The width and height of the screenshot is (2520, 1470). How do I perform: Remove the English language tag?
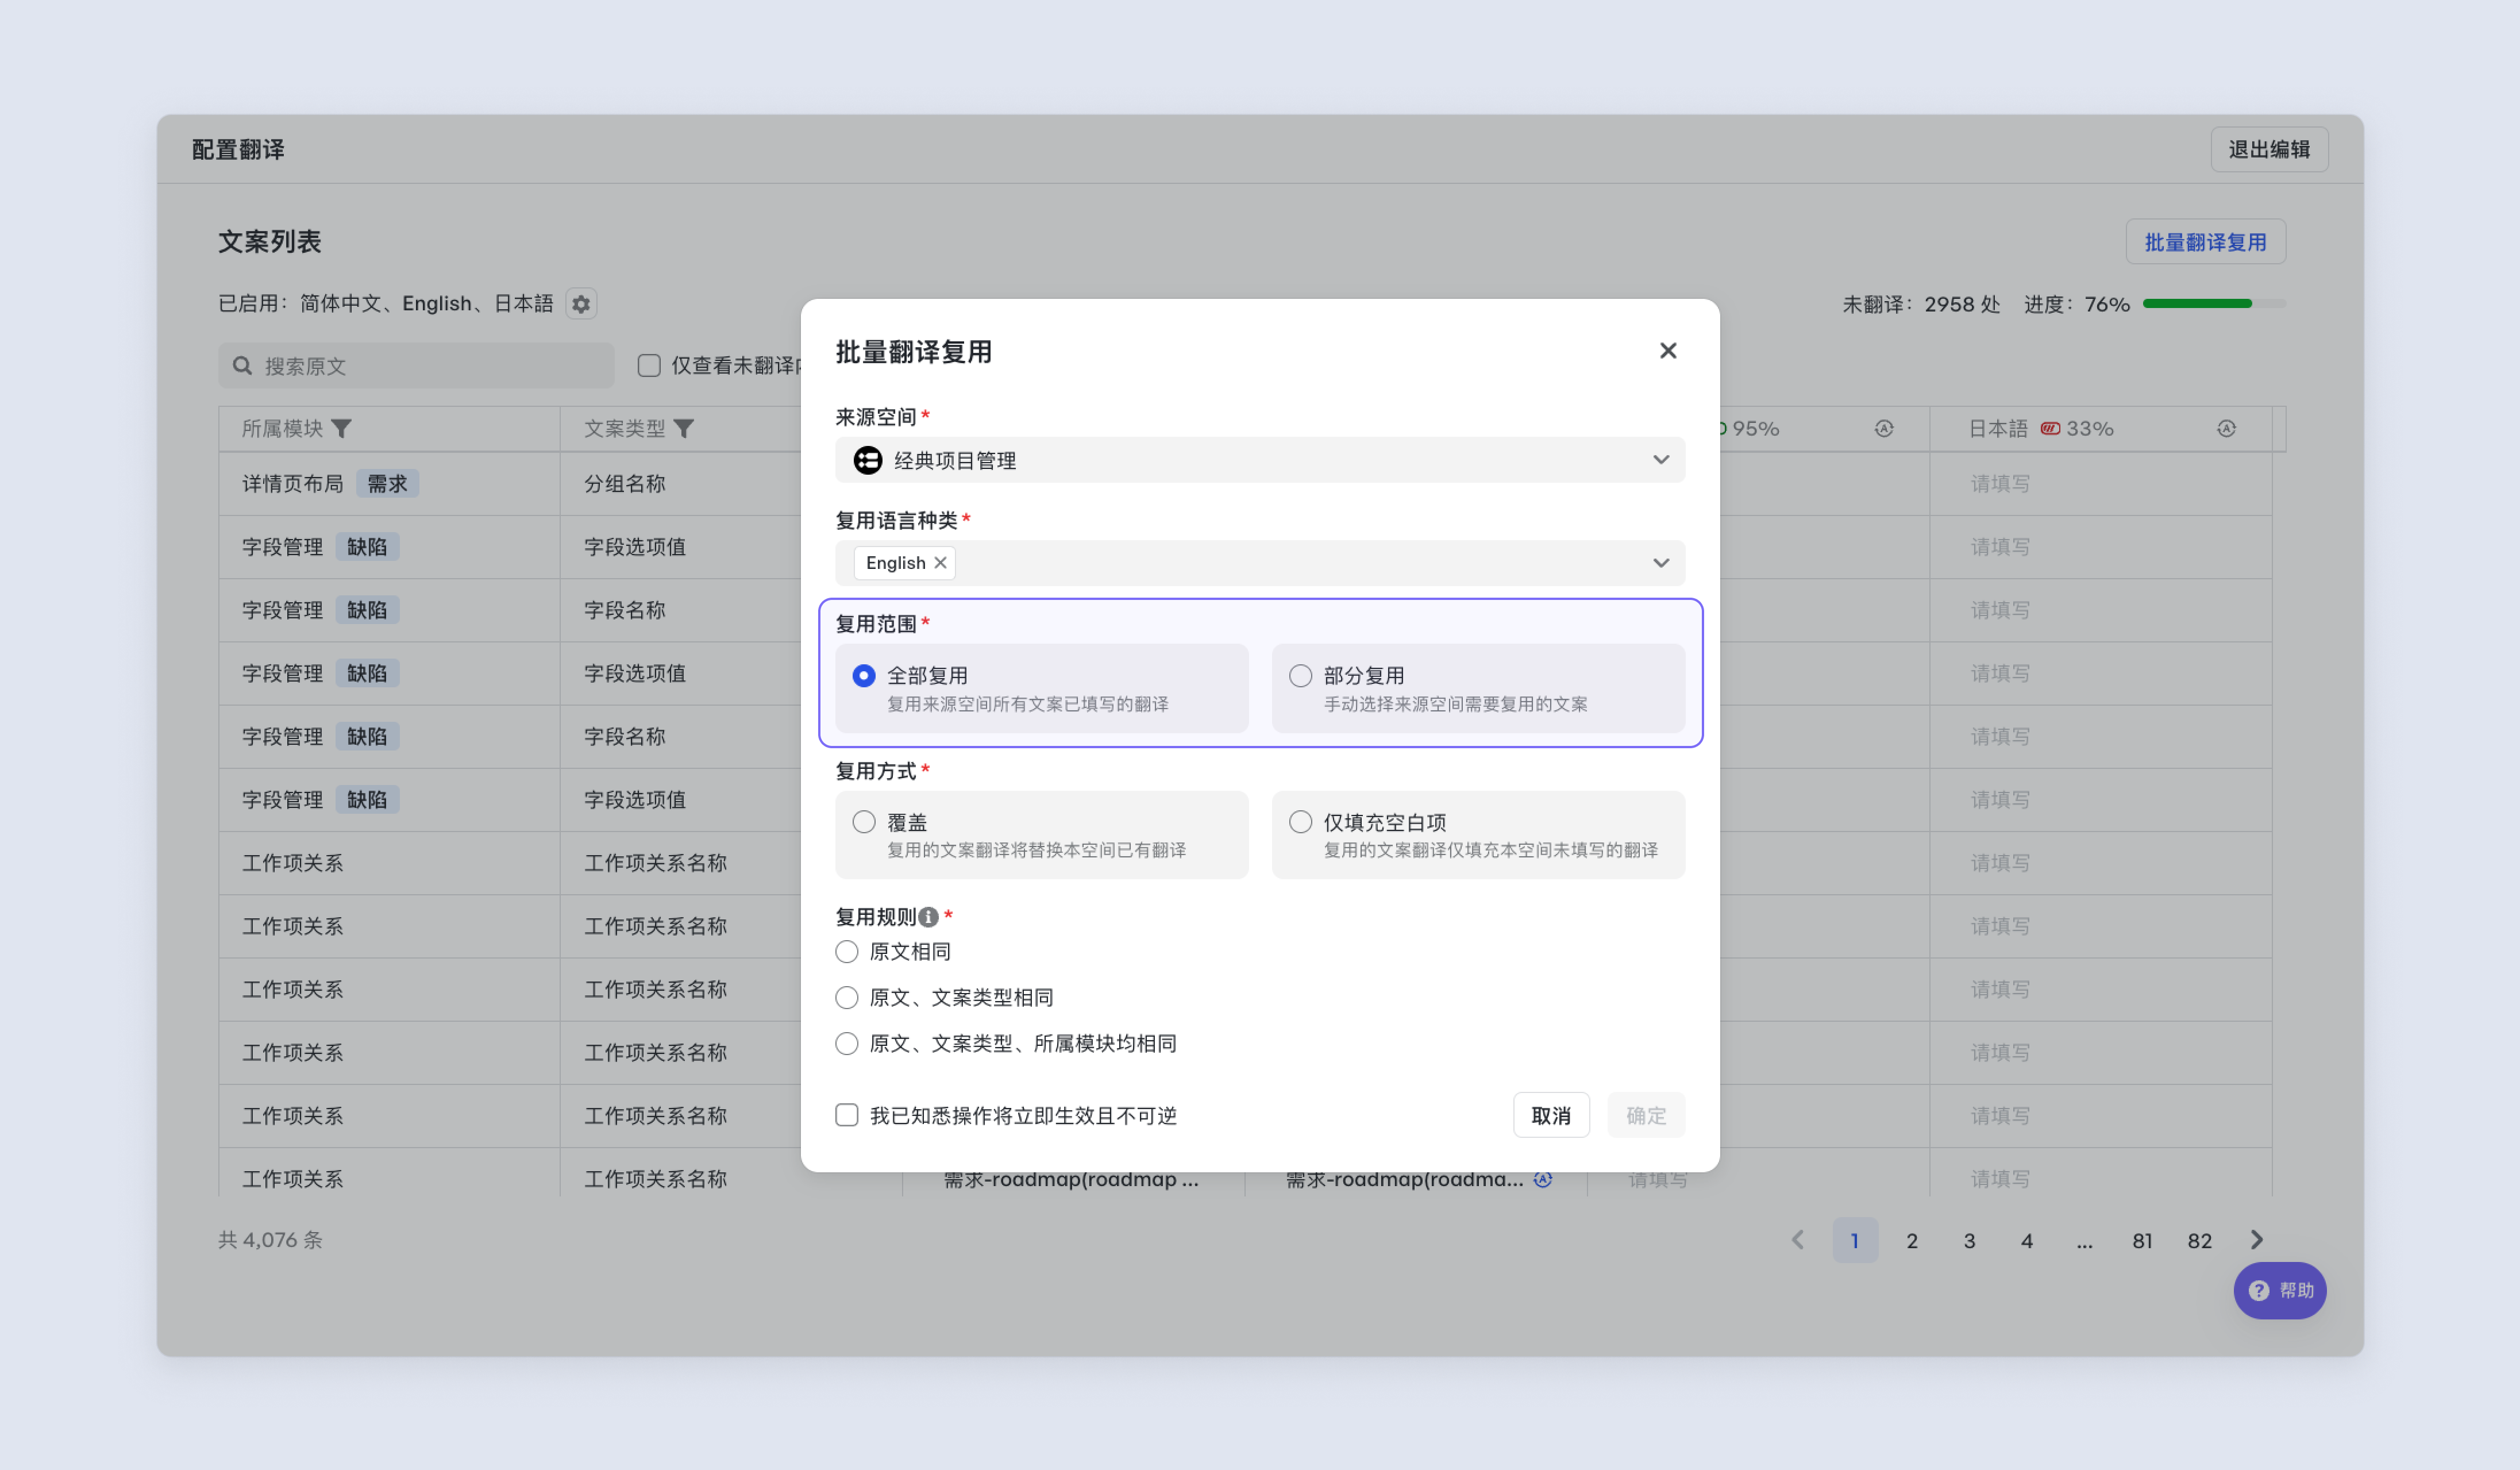940,563
